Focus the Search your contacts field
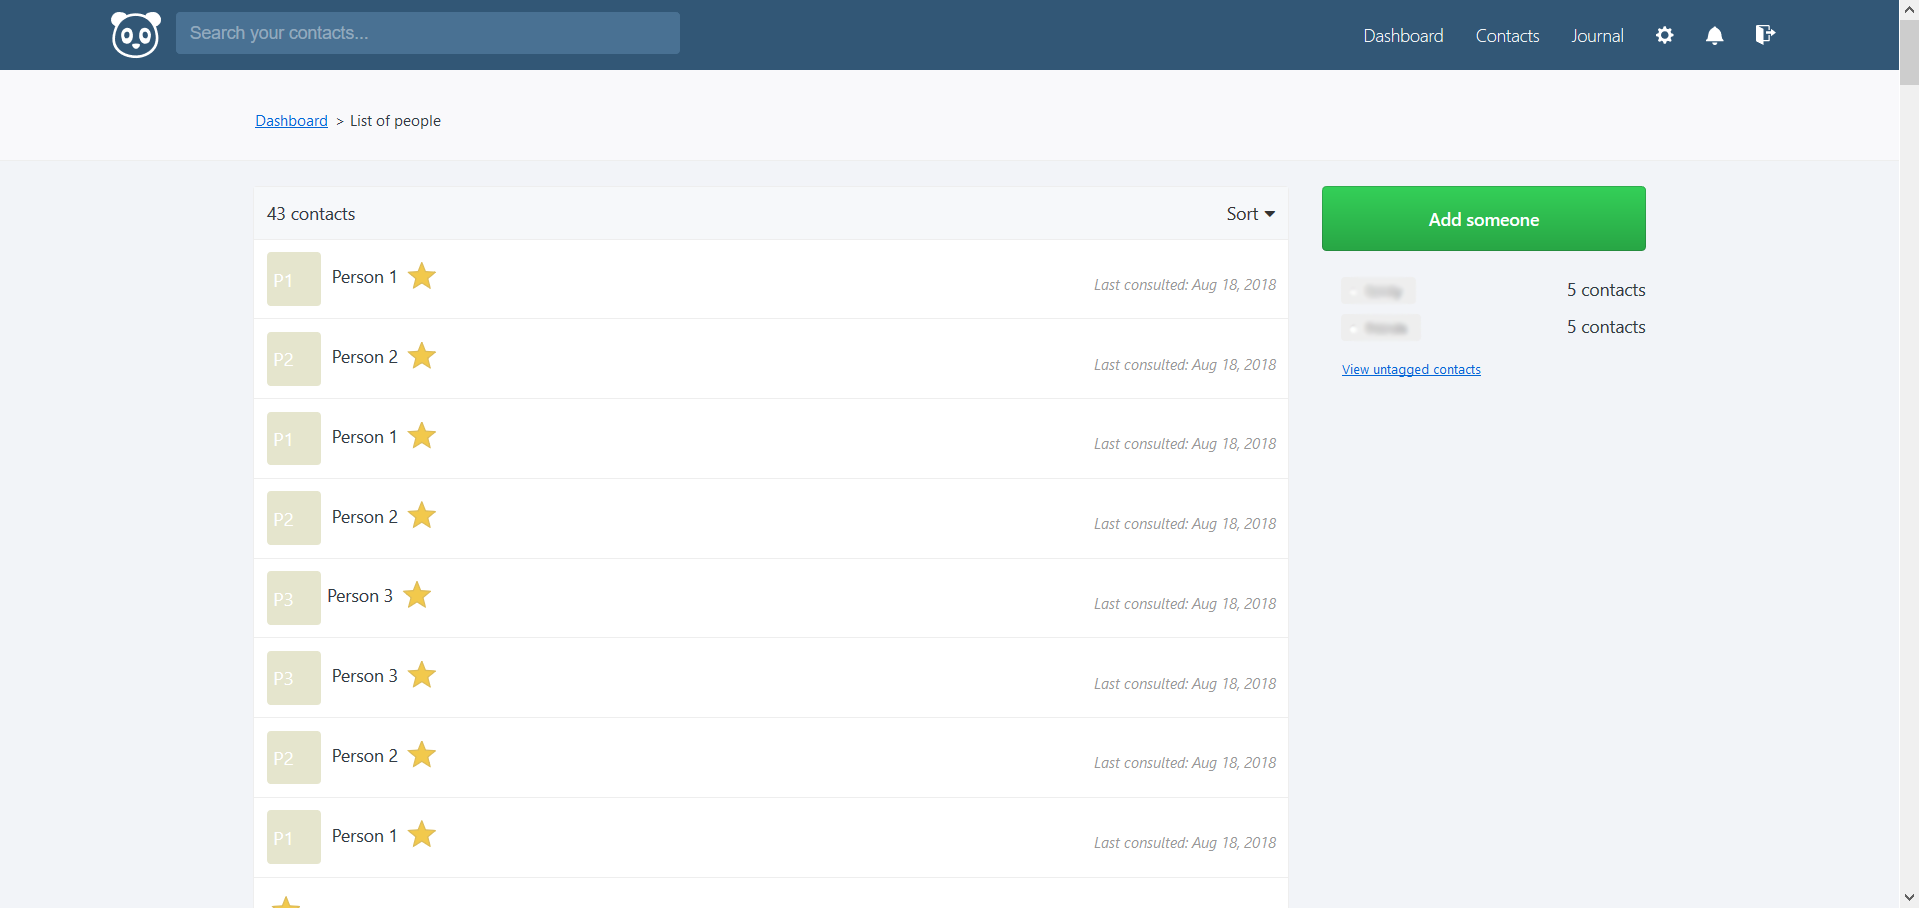 point(428,33)
